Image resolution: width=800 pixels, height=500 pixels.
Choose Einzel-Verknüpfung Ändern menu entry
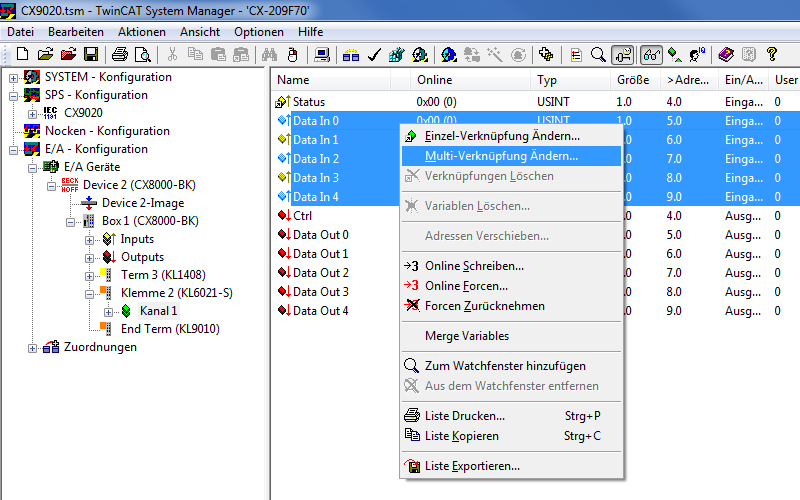pos(511,136)
